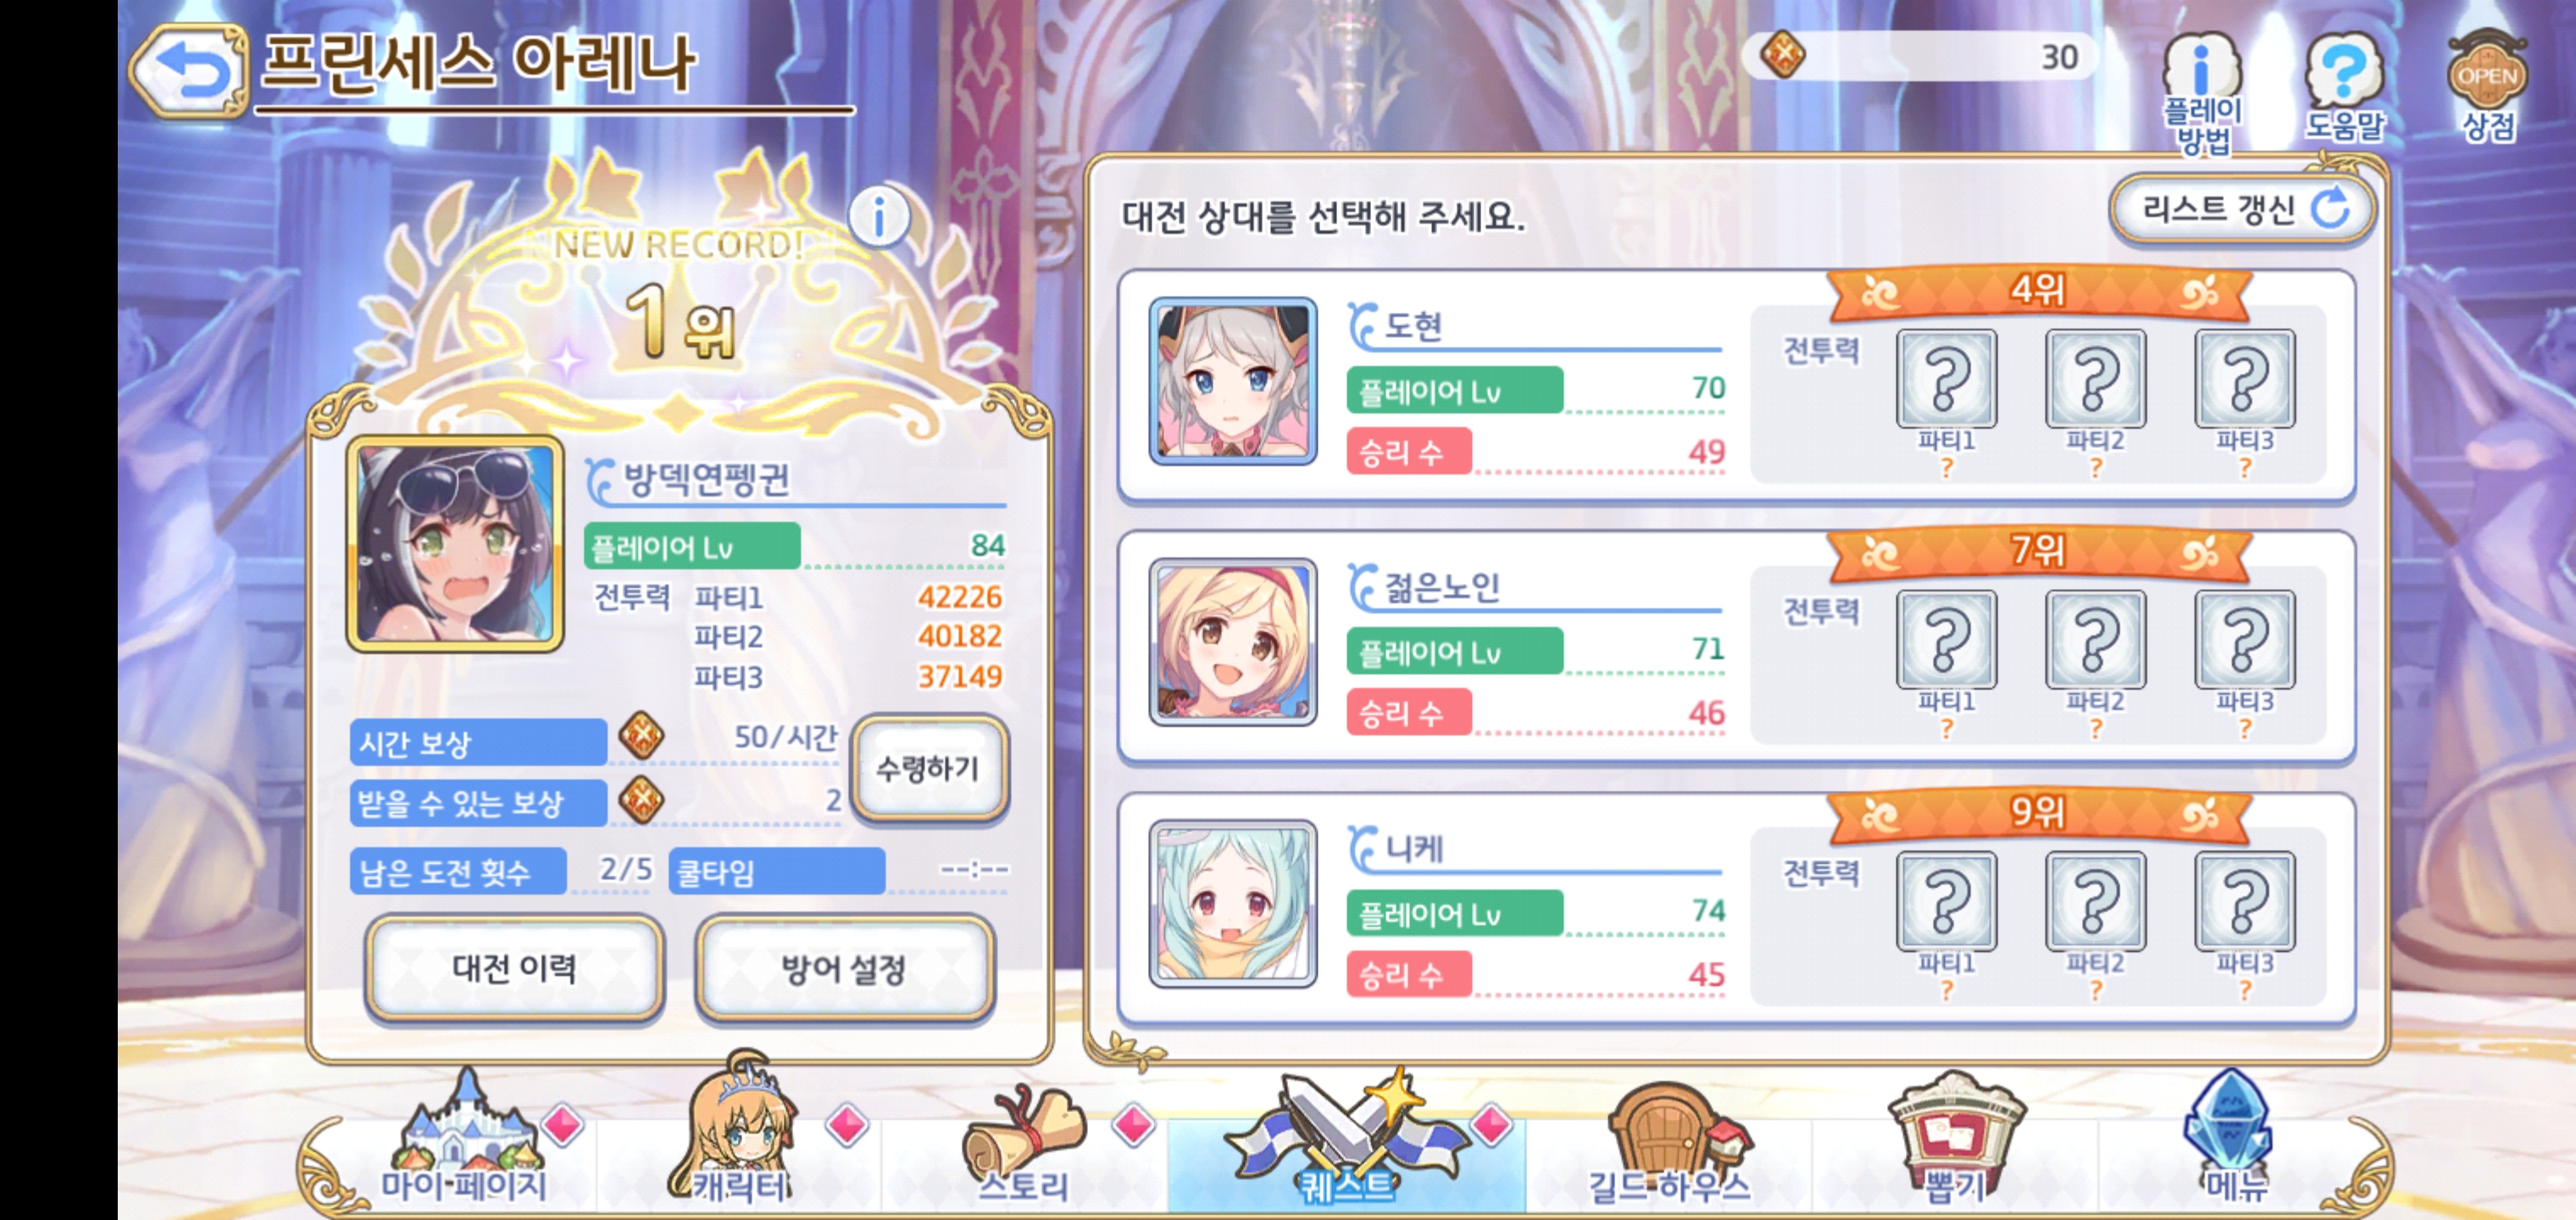The image size is (2576, 1220).
Task: Refresh list with 리스트 갱신 button
Action: (2242, 209)
